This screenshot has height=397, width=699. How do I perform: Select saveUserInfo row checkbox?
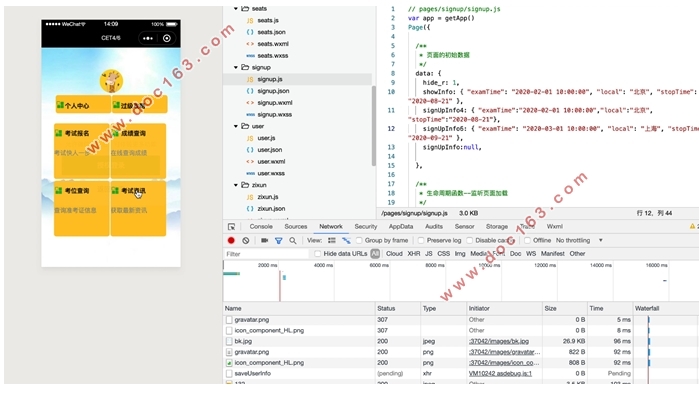(x=229, y=373)
